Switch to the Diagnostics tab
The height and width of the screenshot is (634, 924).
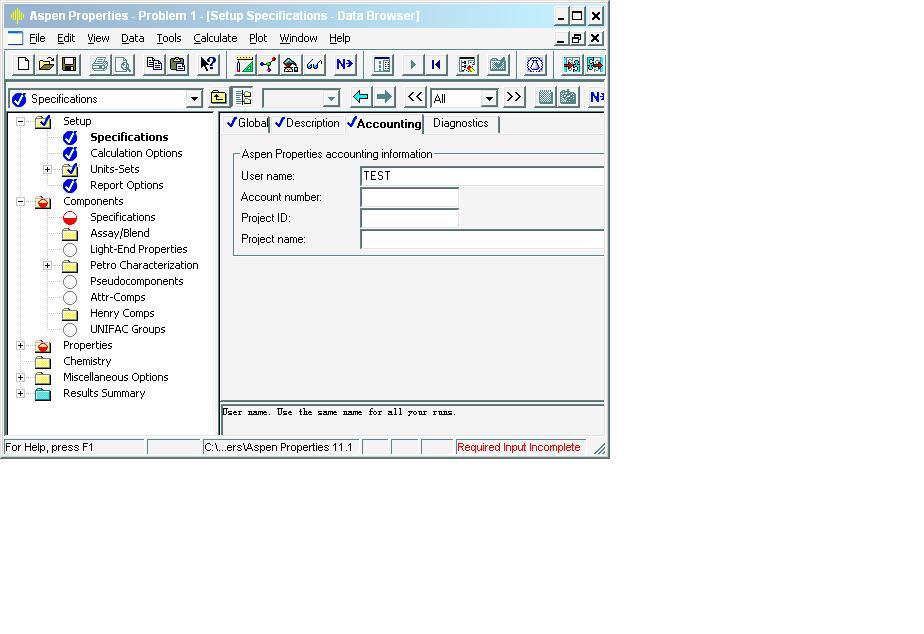[x=461, y=123]
